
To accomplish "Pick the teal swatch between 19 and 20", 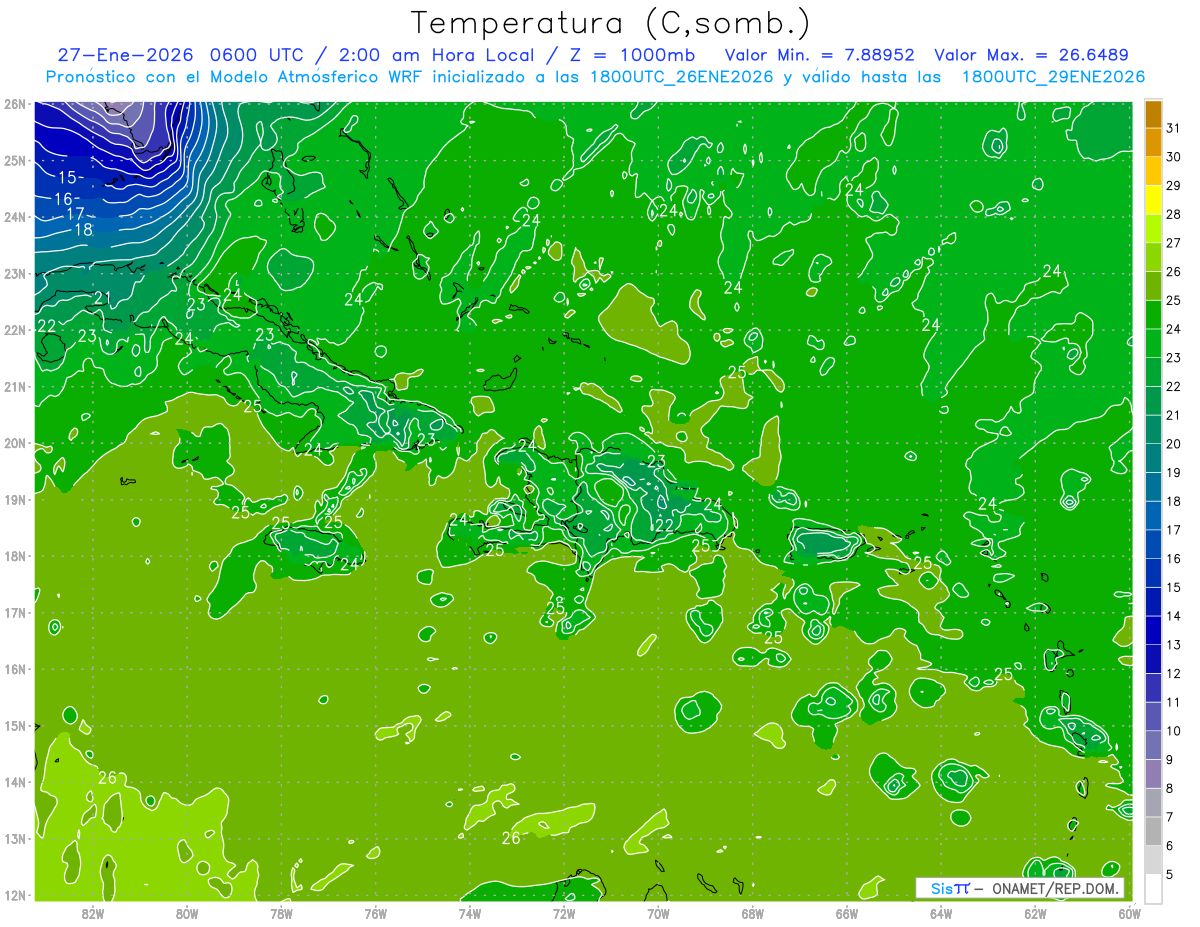I will coord(1153,458).
